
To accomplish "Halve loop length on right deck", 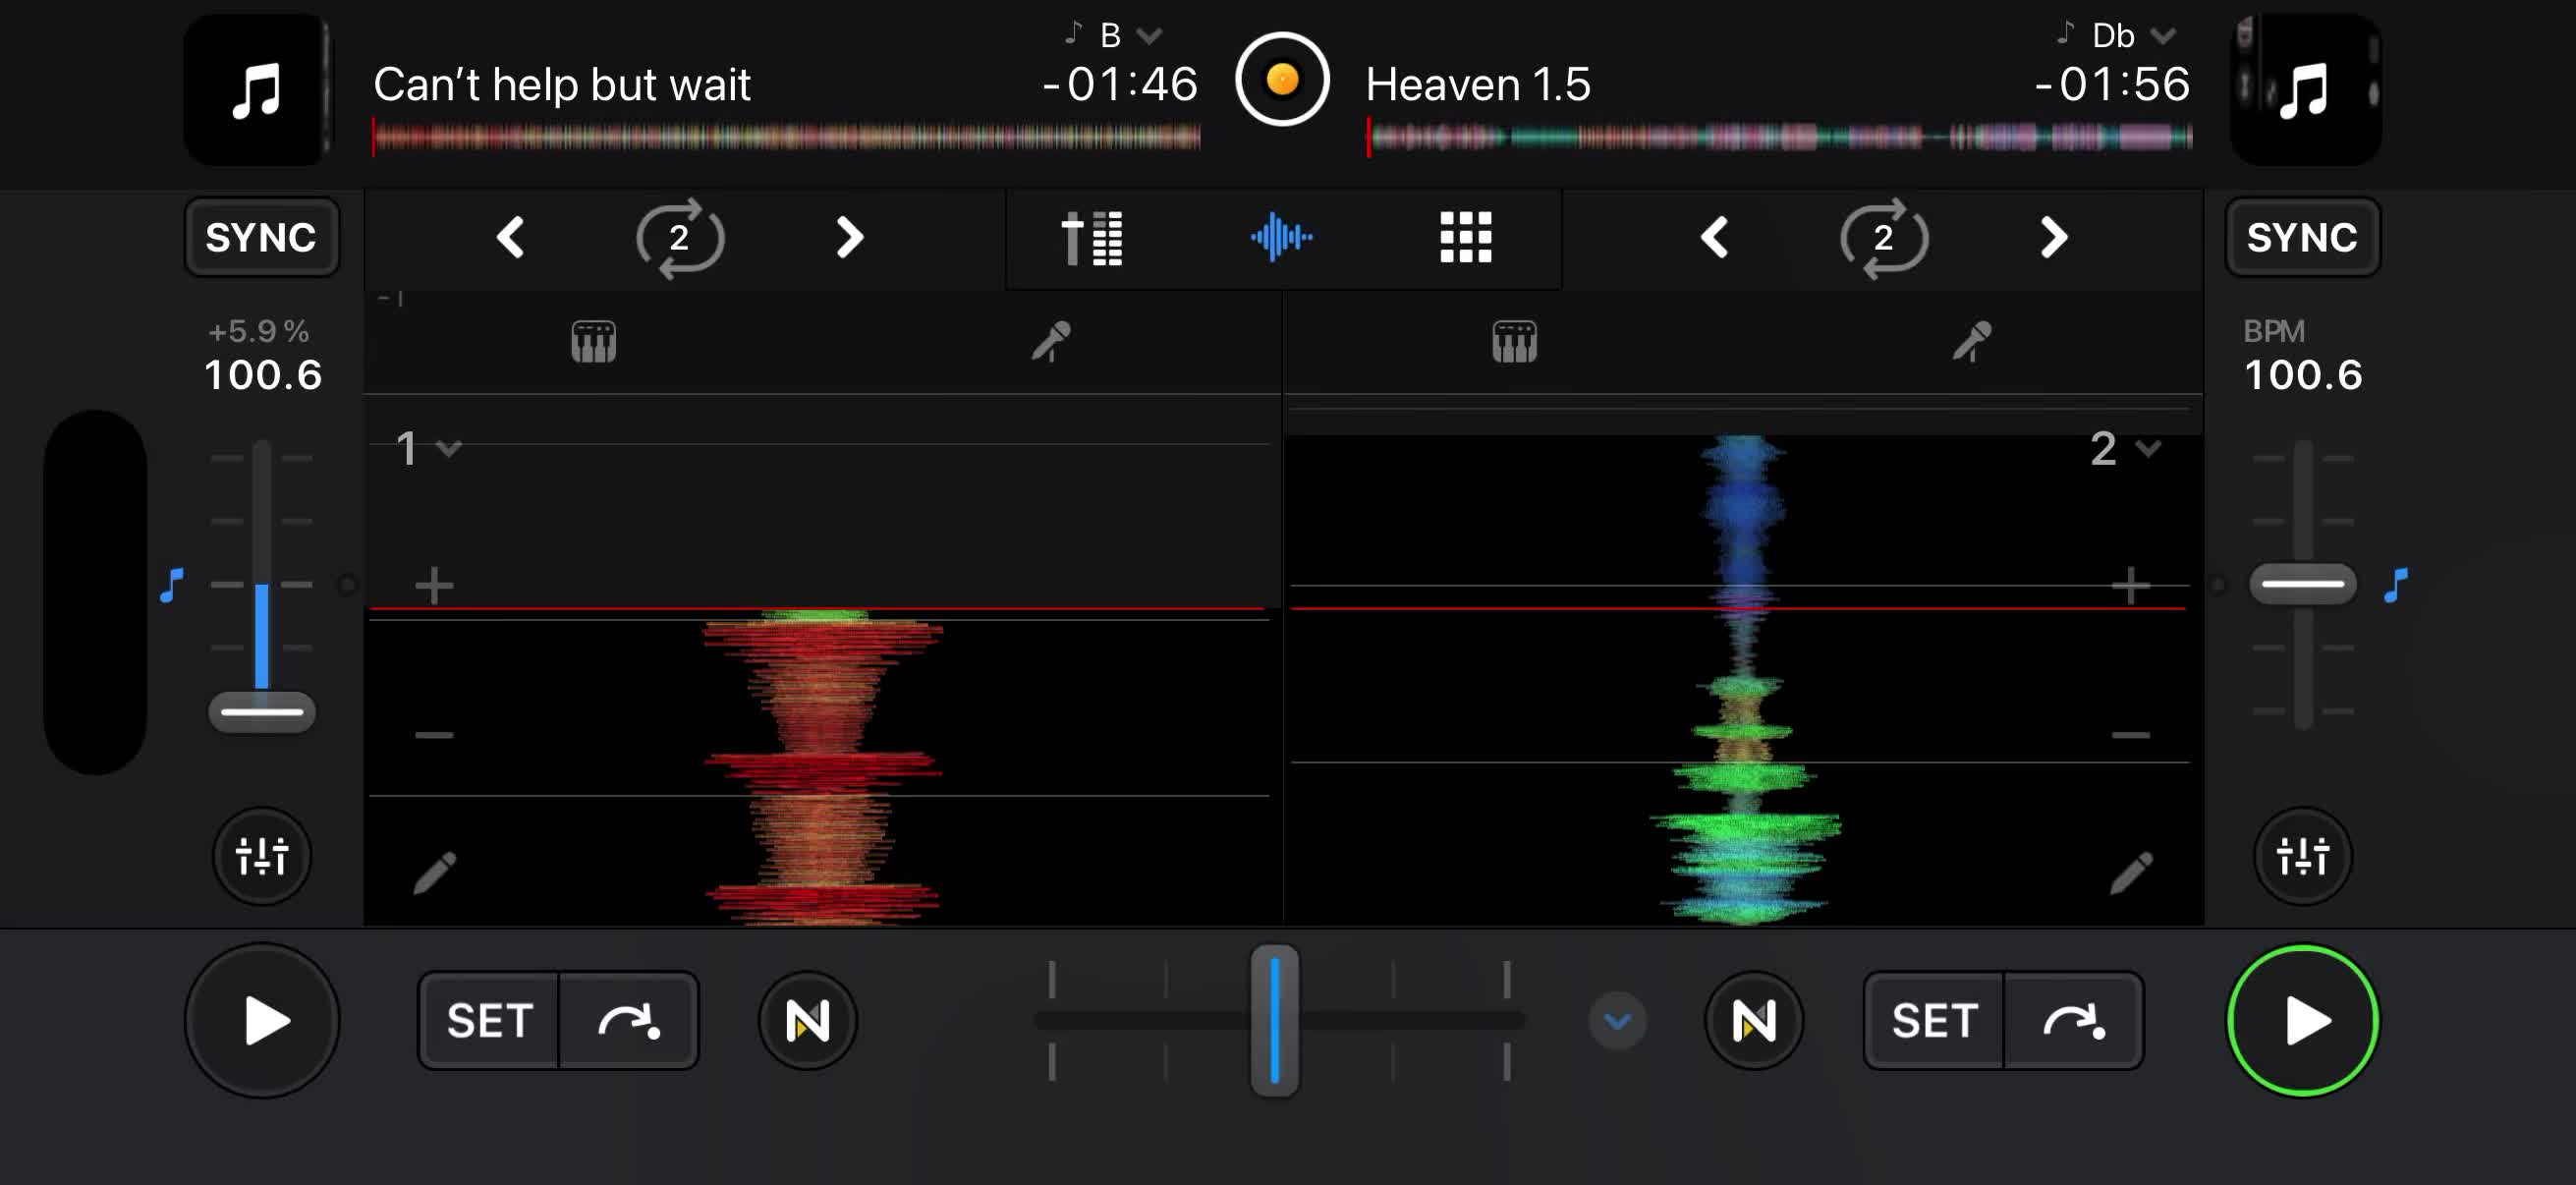I will pyautogui.click(x=1715, y=237).
